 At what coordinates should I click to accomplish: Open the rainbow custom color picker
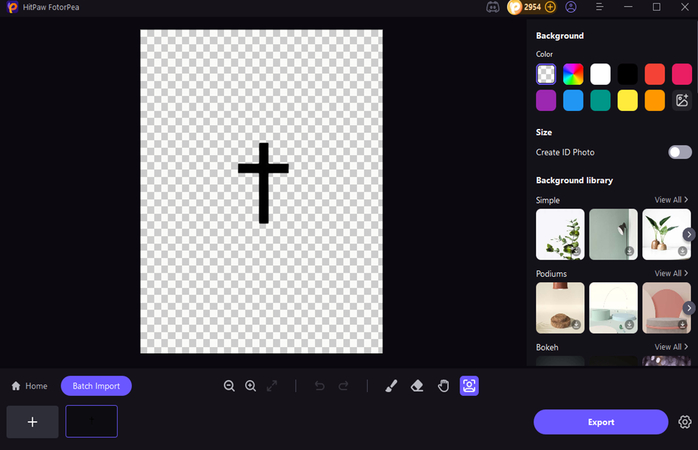pyautogui.click(x=573, y=74)
